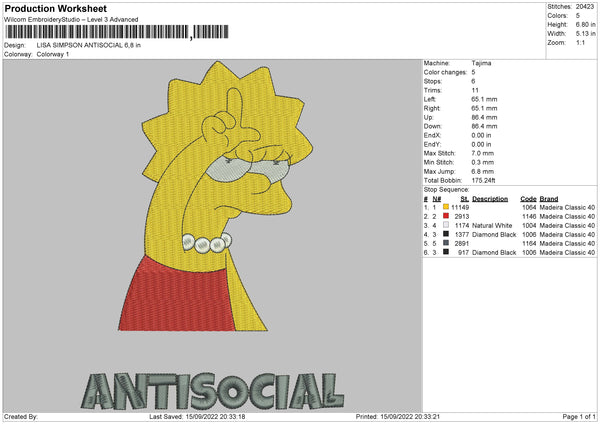
Task: Click Diamond Black description in stop 4
Action: tap(494, 234)
